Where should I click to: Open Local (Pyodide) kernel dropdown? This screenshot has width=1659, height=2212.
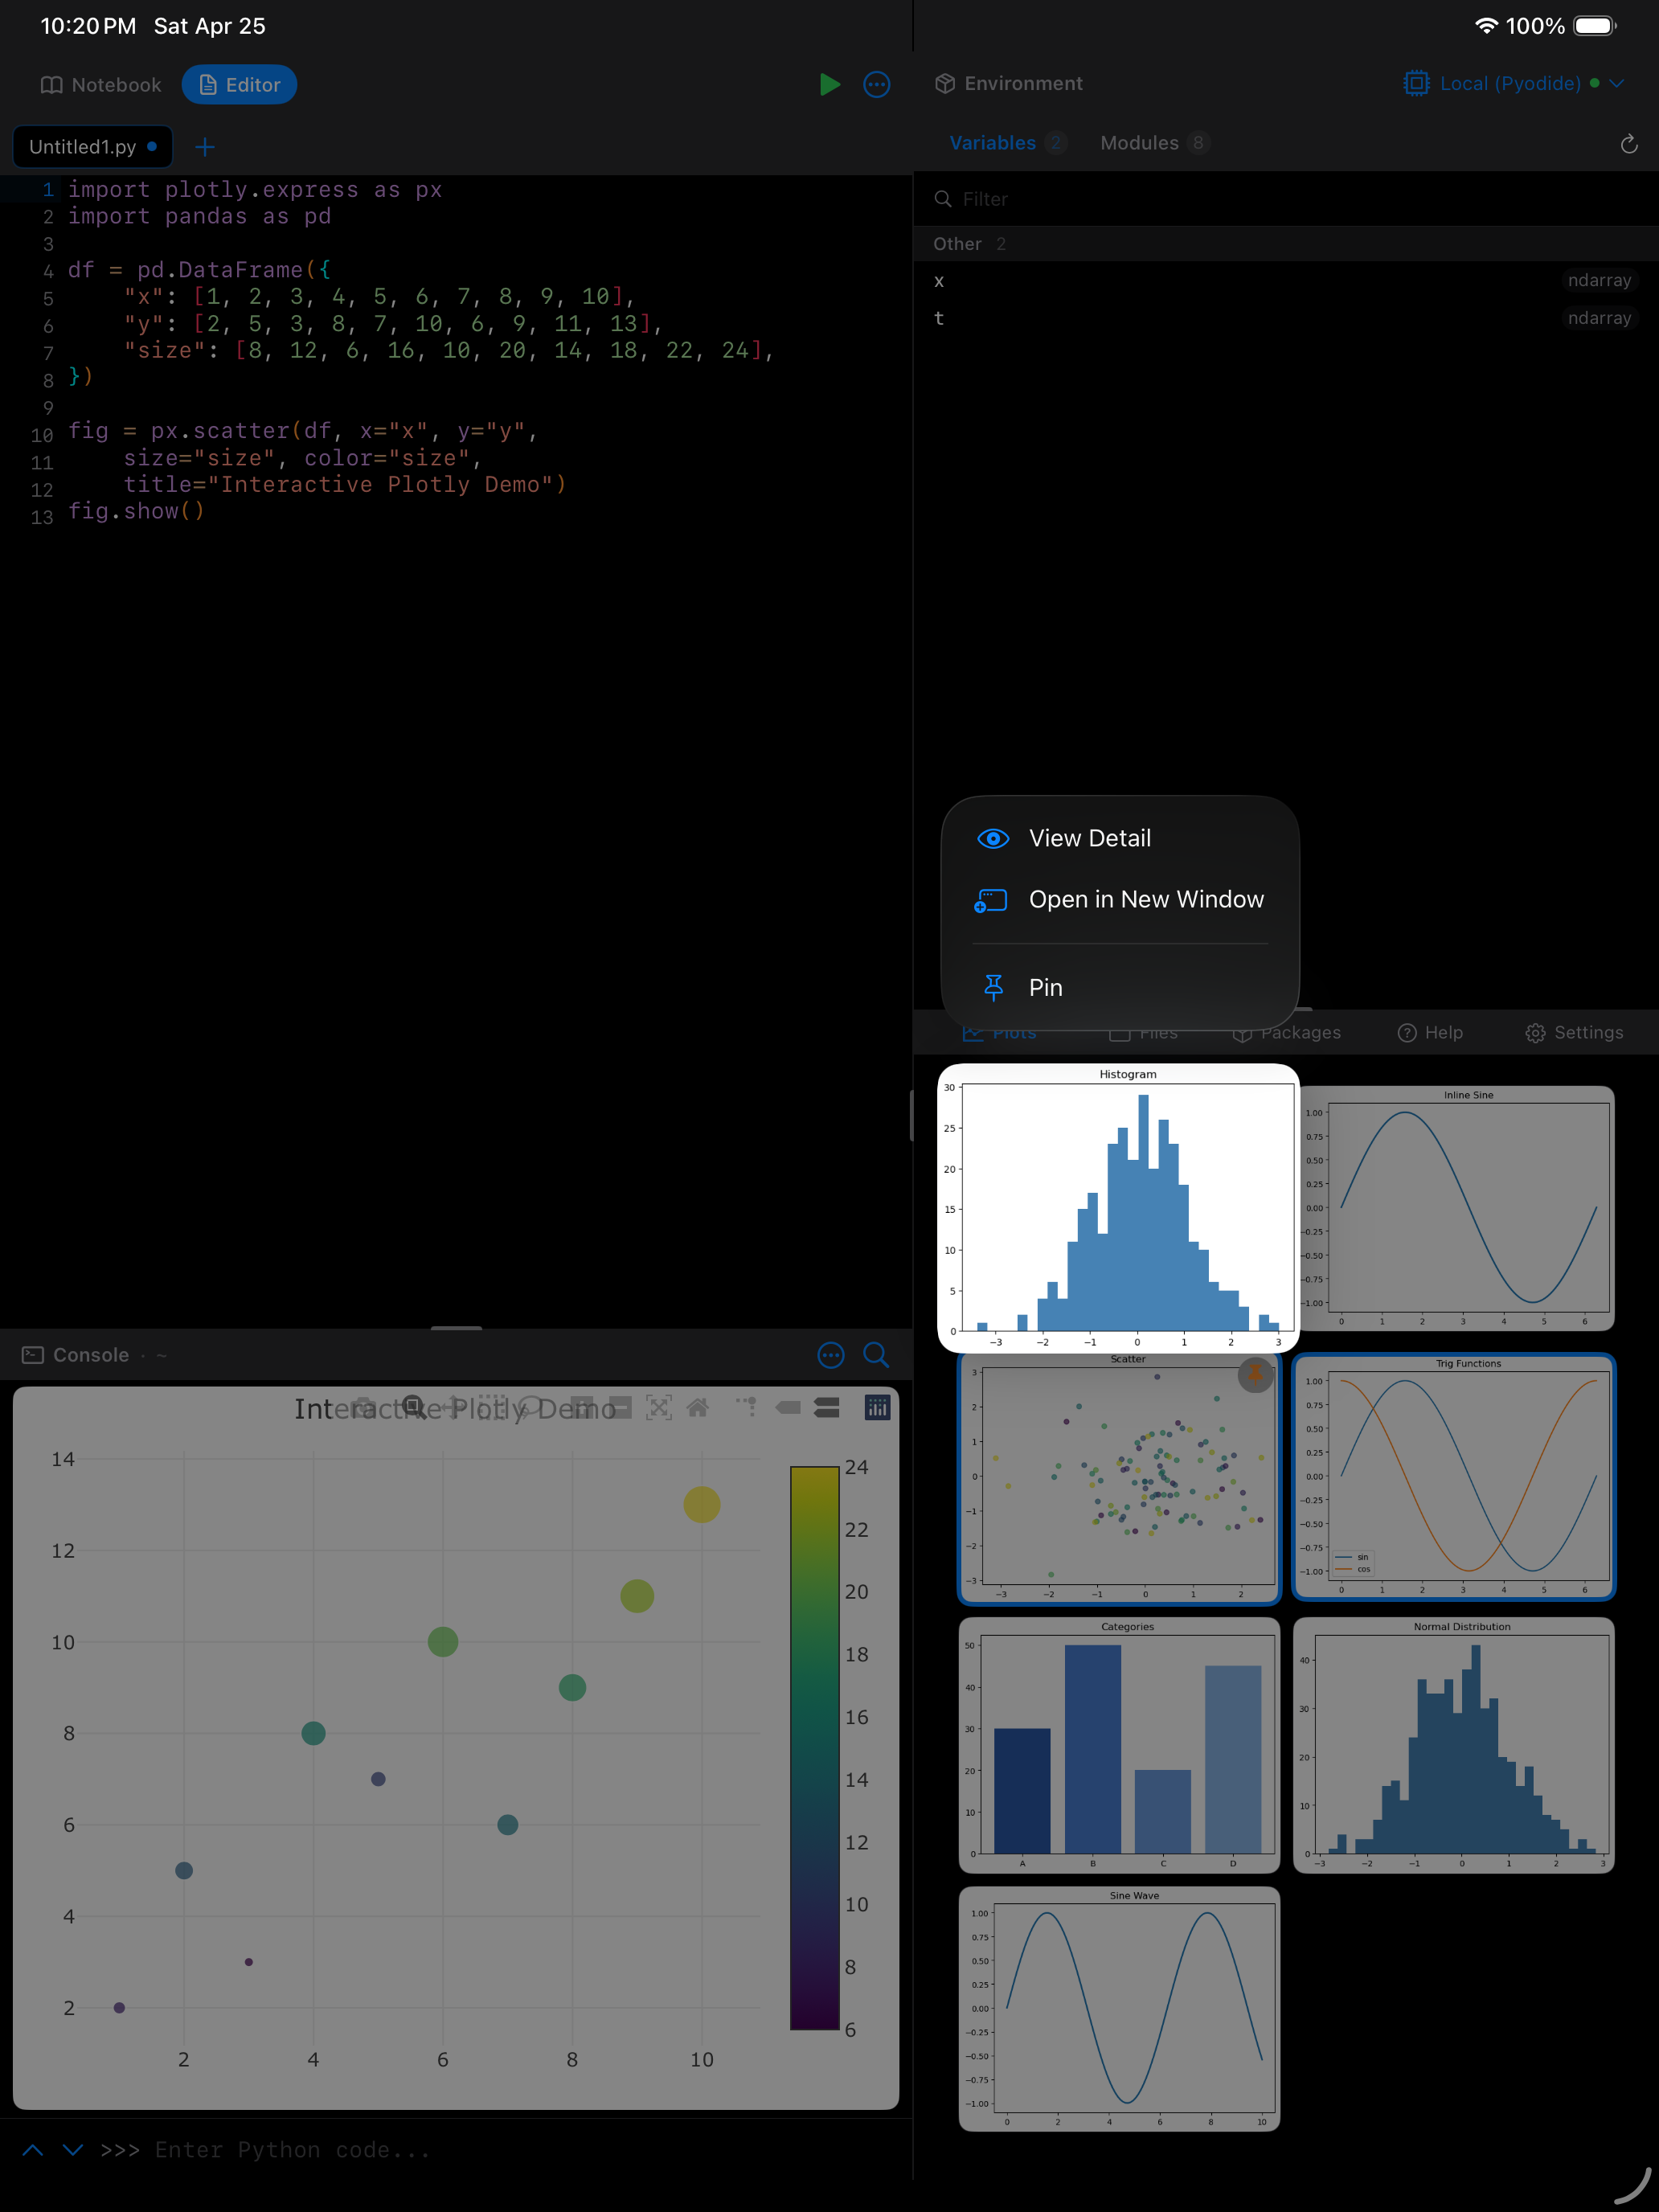coord(1514,83)
